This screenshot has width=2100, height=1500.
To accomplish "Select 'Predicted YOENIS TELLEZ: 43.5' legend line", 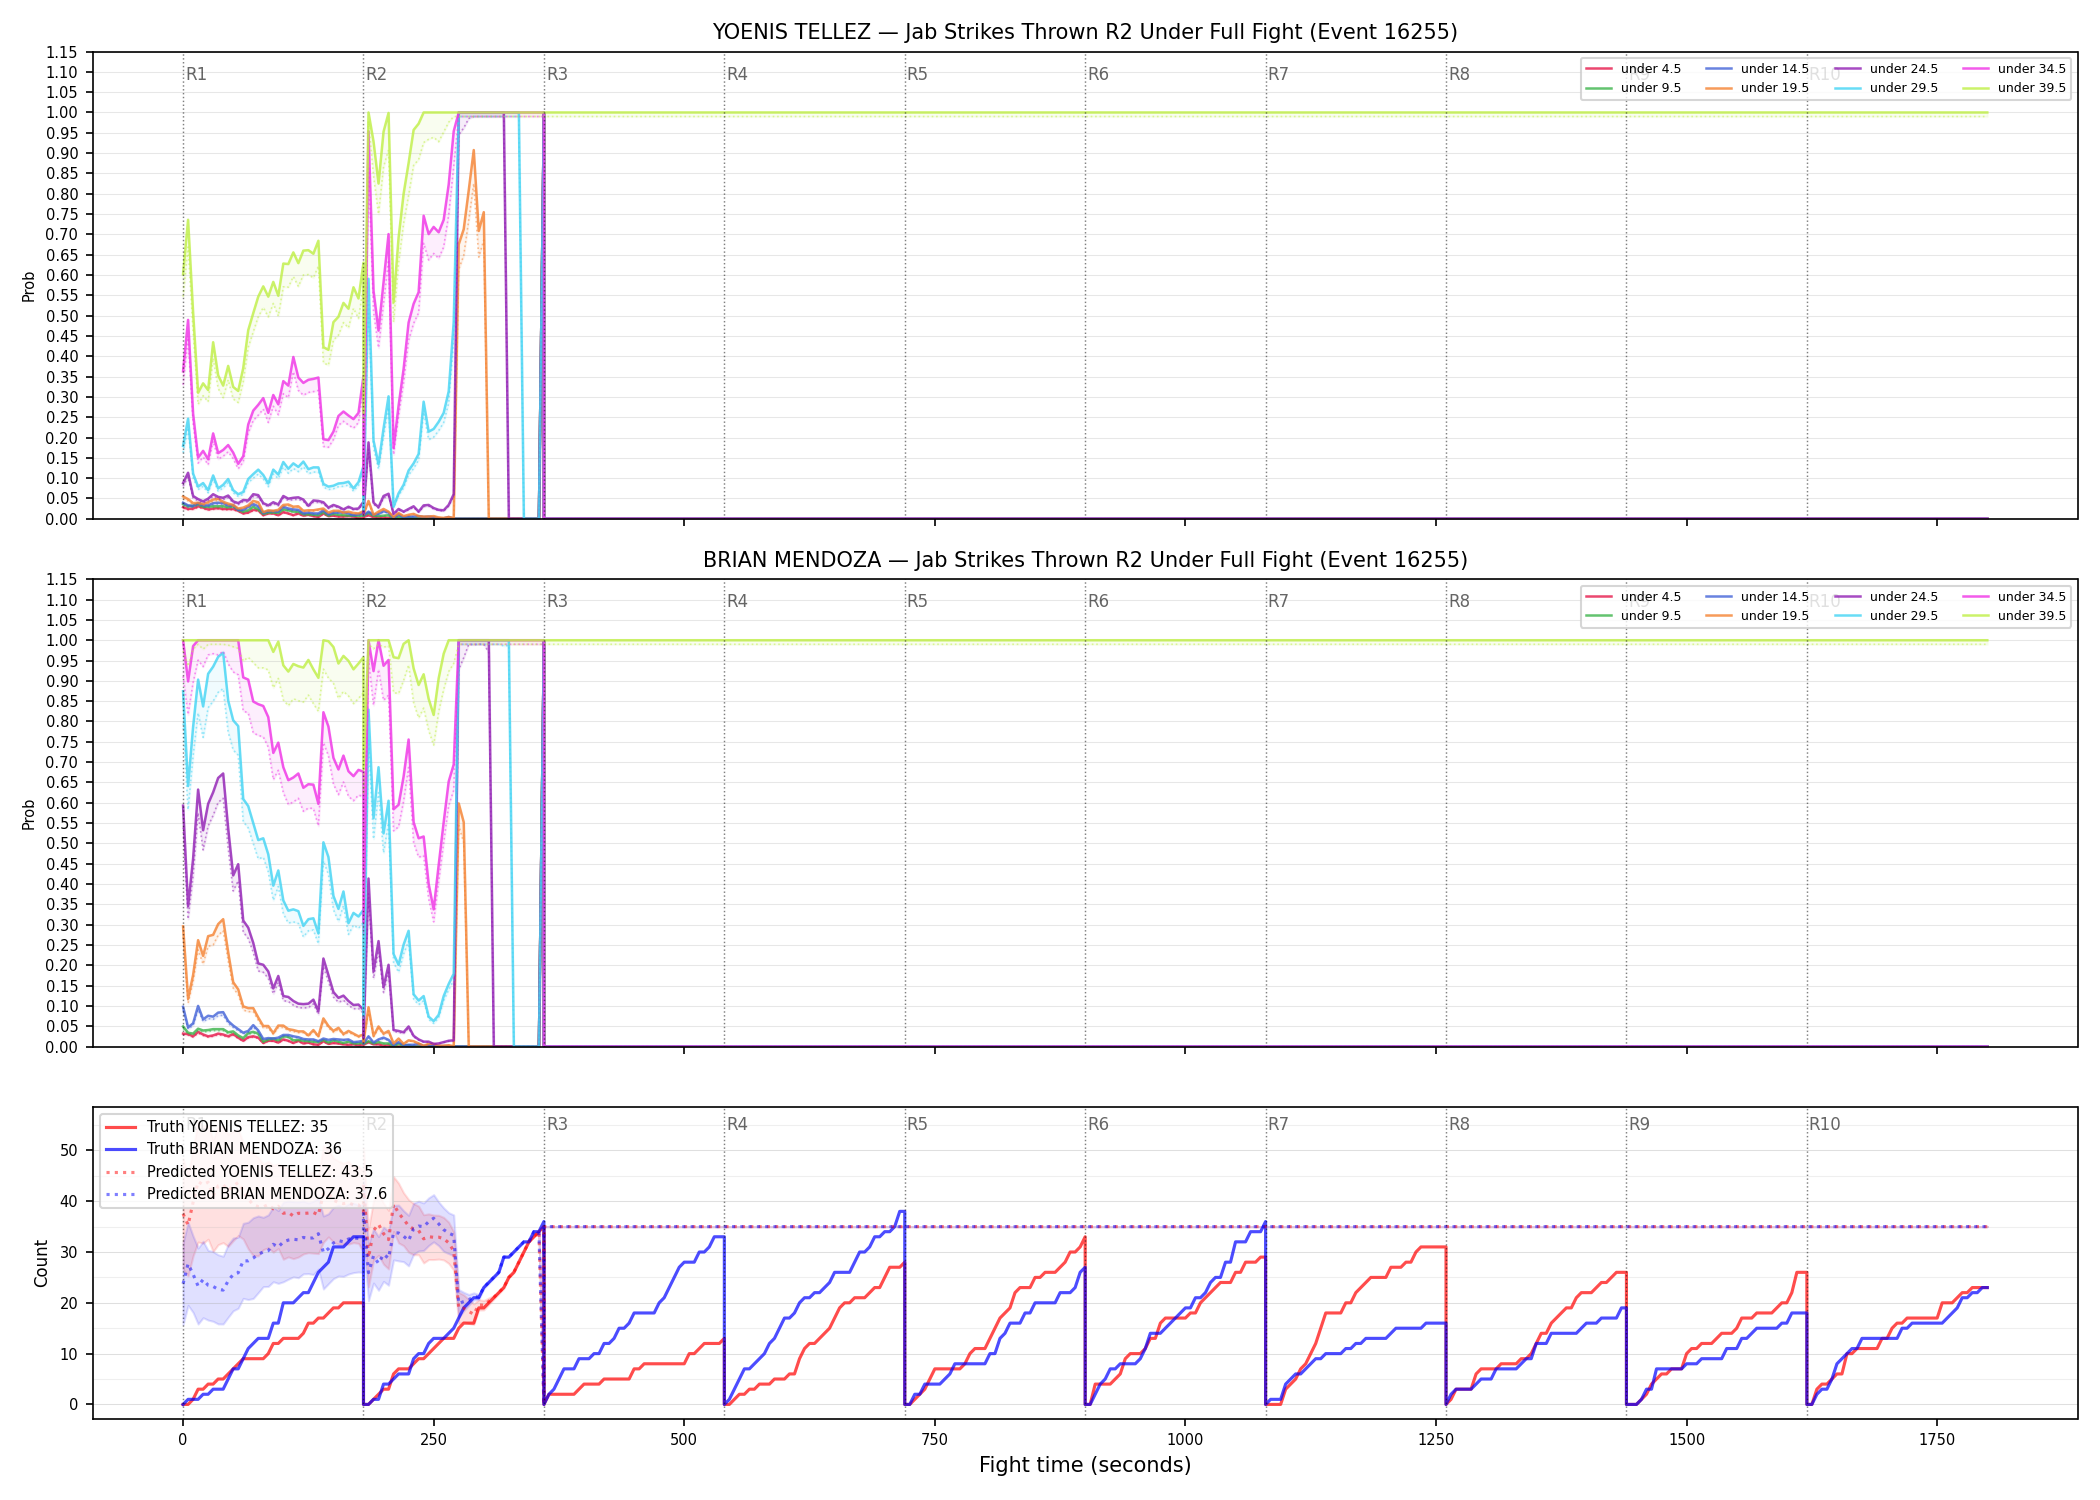I will tap(239, 1172).
